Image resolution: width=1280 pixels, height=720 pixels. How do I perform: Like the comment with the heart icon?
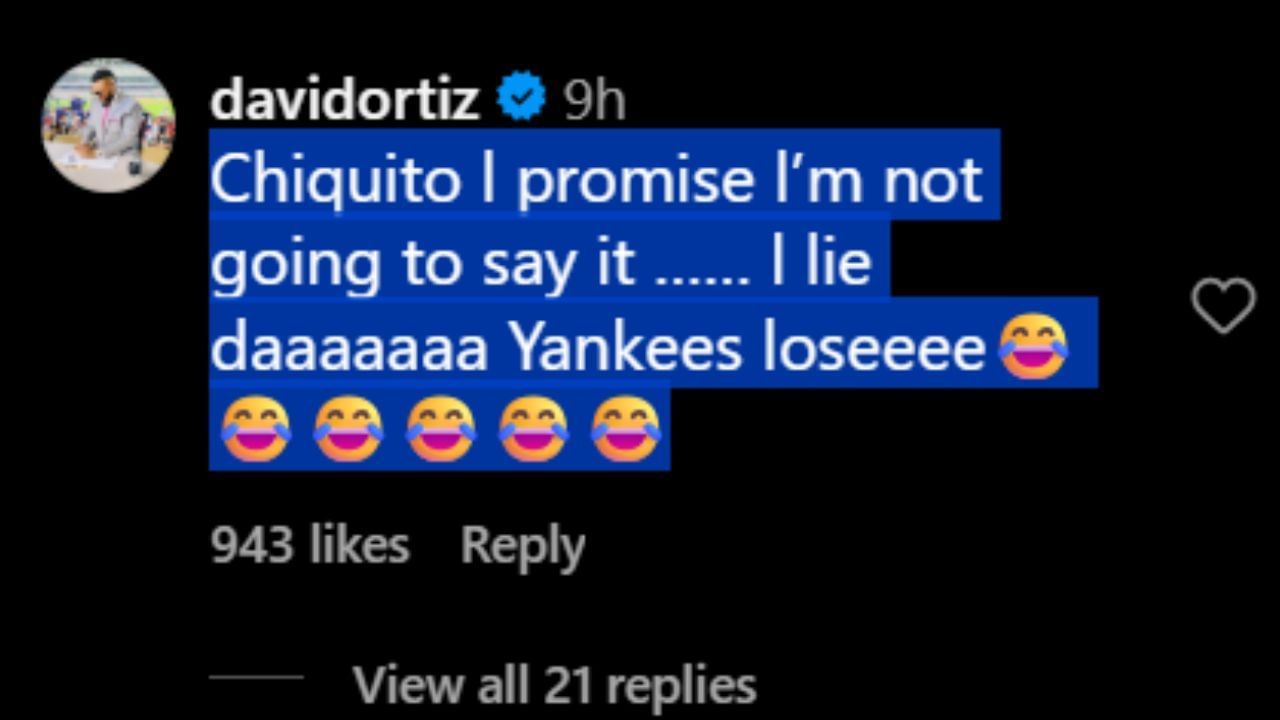[1223, 305]
